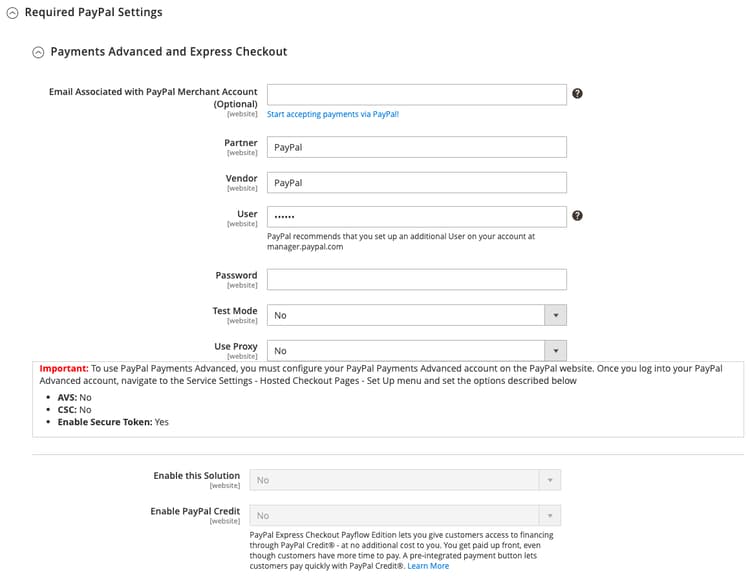Click the Test Mode dropdown arrow button

click(555, 315)
